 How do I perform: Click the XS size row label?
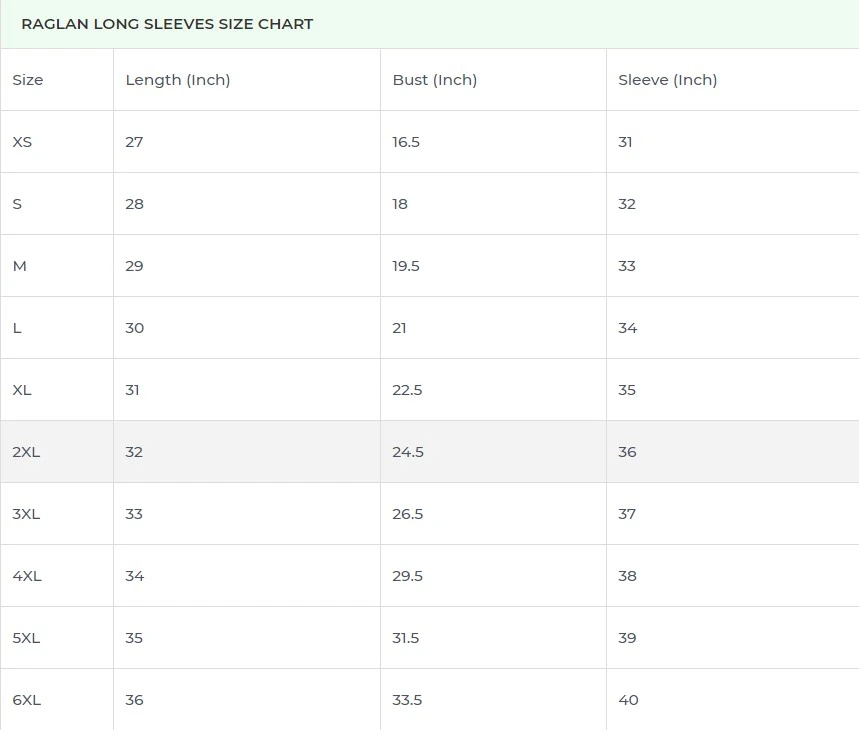pyautogui.click(x=22, y=142)
